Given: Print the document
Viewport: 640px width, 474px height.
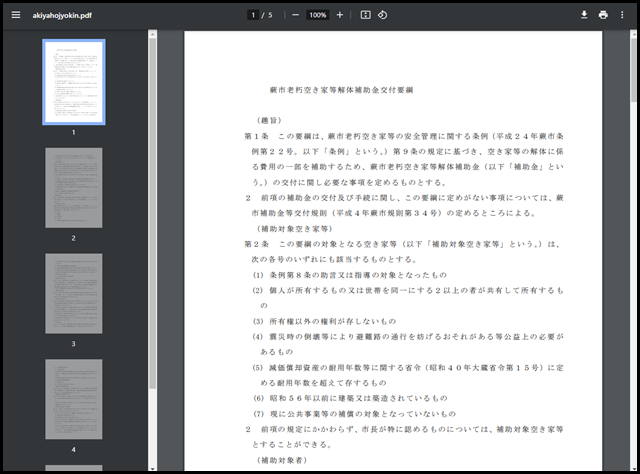Looking at the screenshot, I should (x=603, y=15).
